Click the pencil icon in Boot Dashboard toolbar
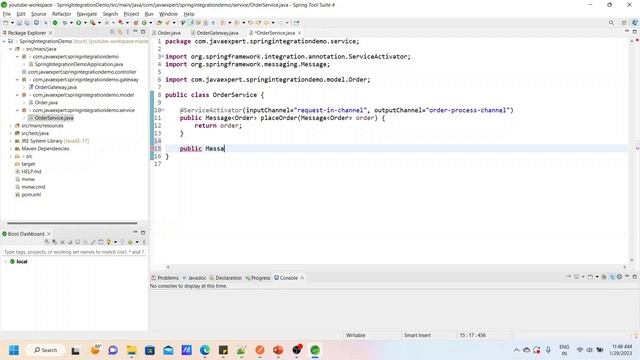The width and height of the screenshot is (640, 360). tap(93, 242)
